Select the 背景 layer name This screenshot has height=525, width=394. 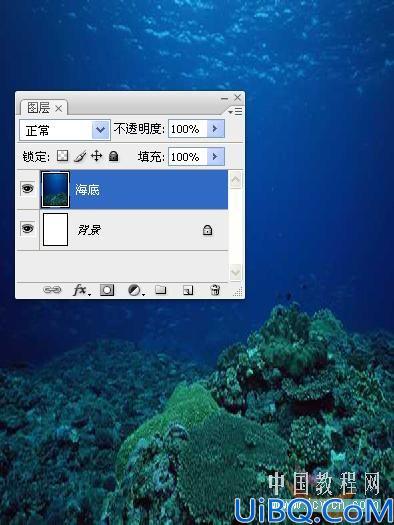[x=89, y=230]
